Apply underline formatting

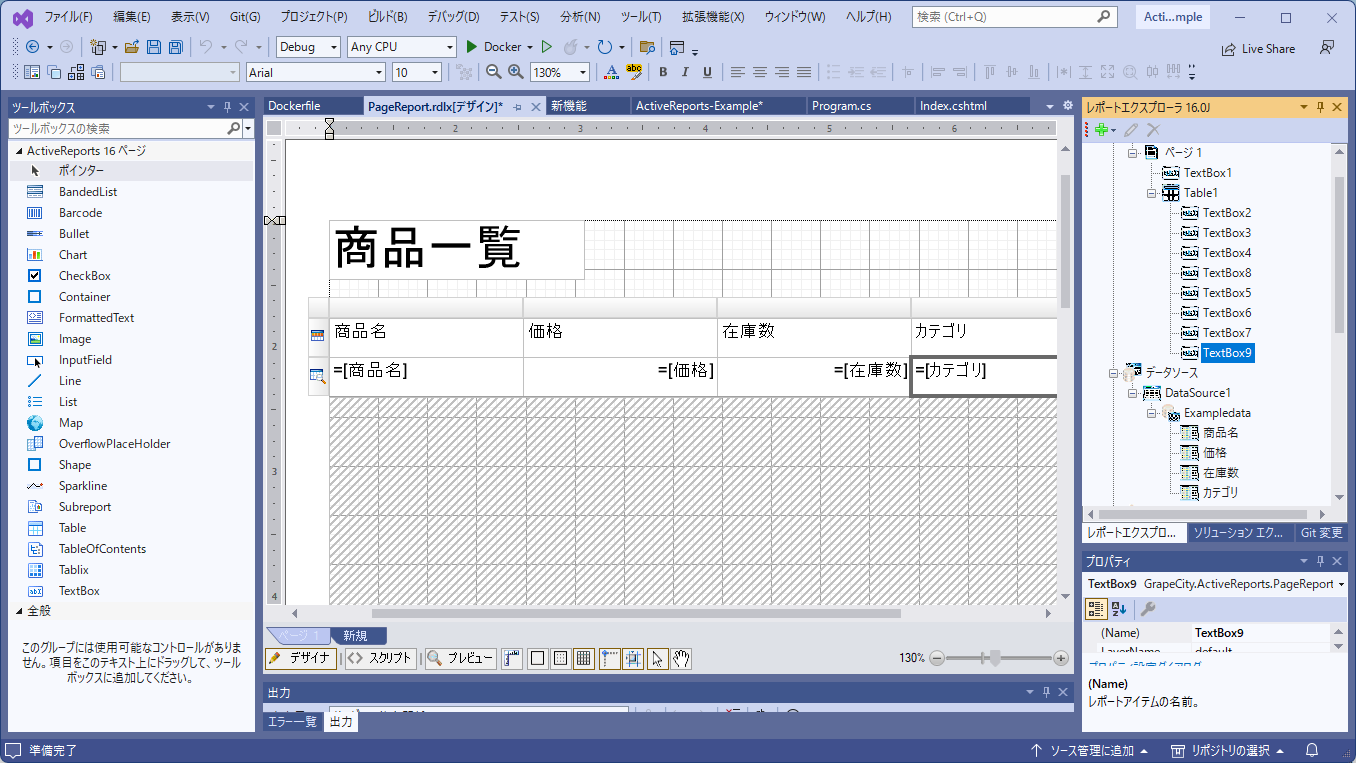(x=707, y=72)
